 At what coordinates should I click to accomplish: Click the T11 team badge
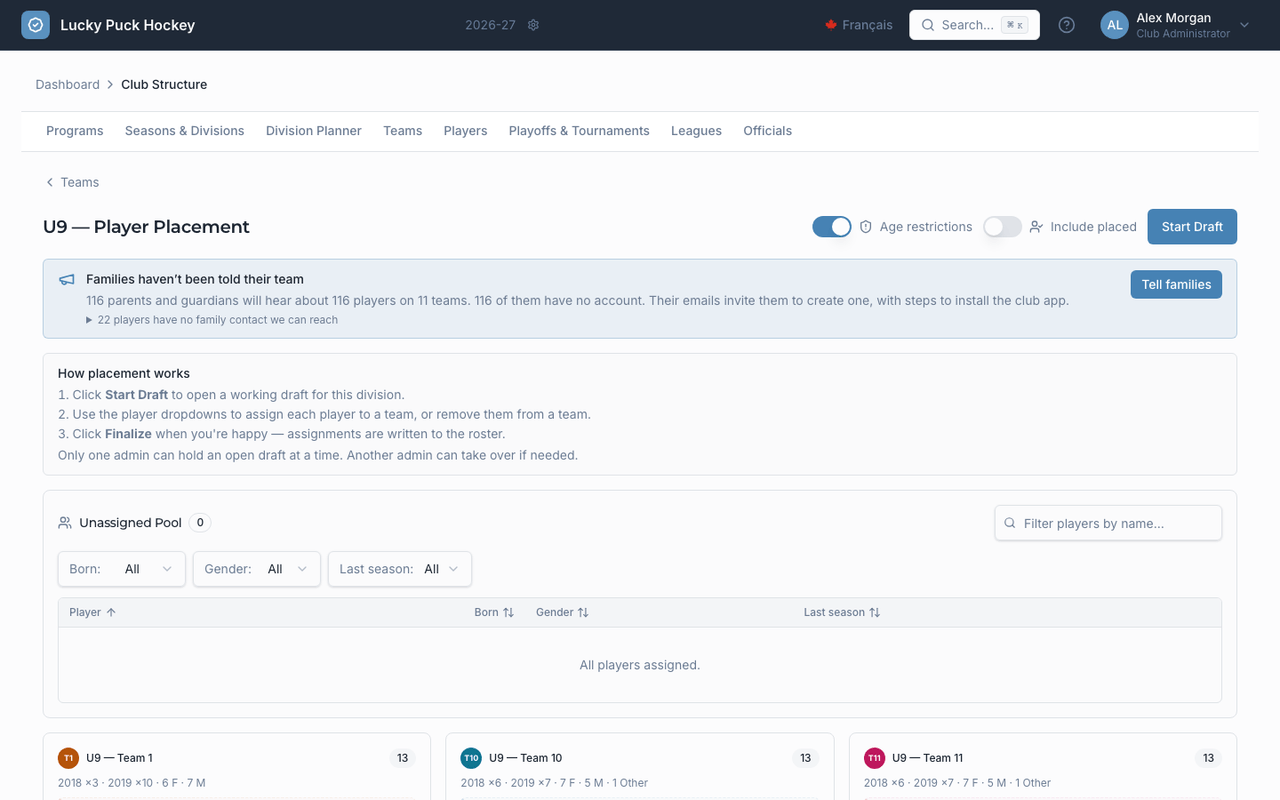click(x=874, y=758)
